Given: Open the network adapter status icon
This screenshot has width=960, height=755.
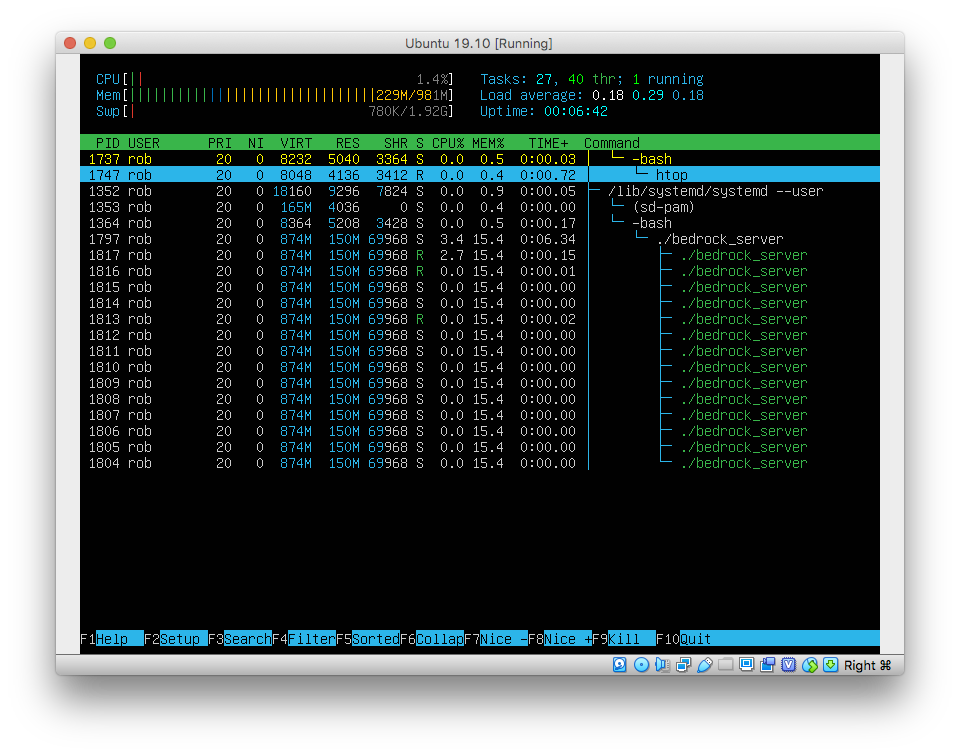Looking at the screenshot, I should point(684,665).
